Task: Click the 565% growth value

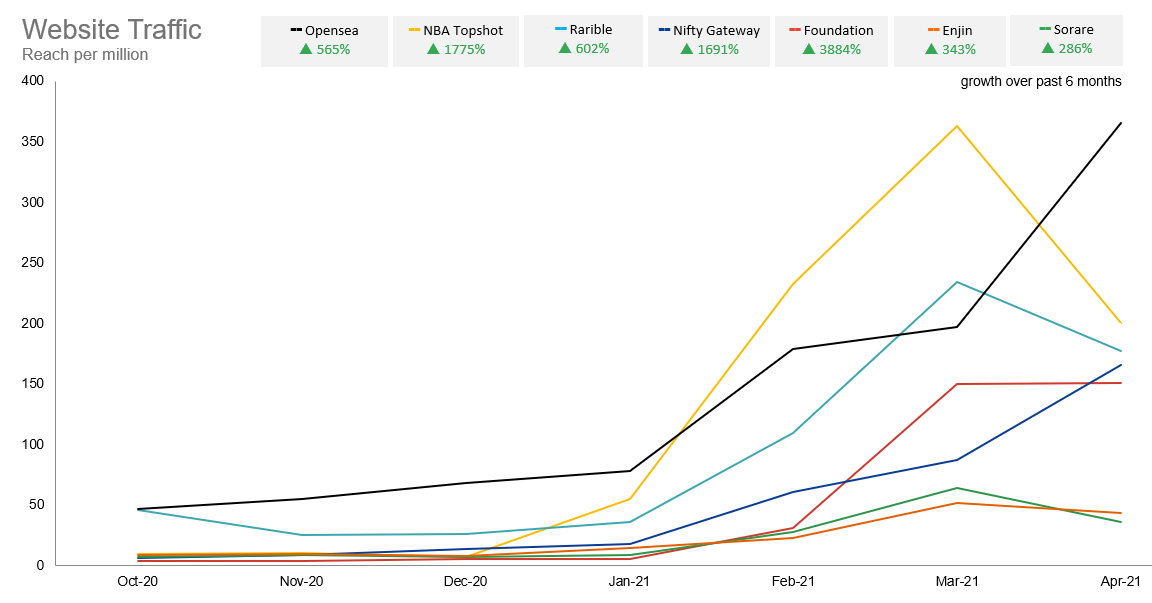Action: click(x=334, y=49)
